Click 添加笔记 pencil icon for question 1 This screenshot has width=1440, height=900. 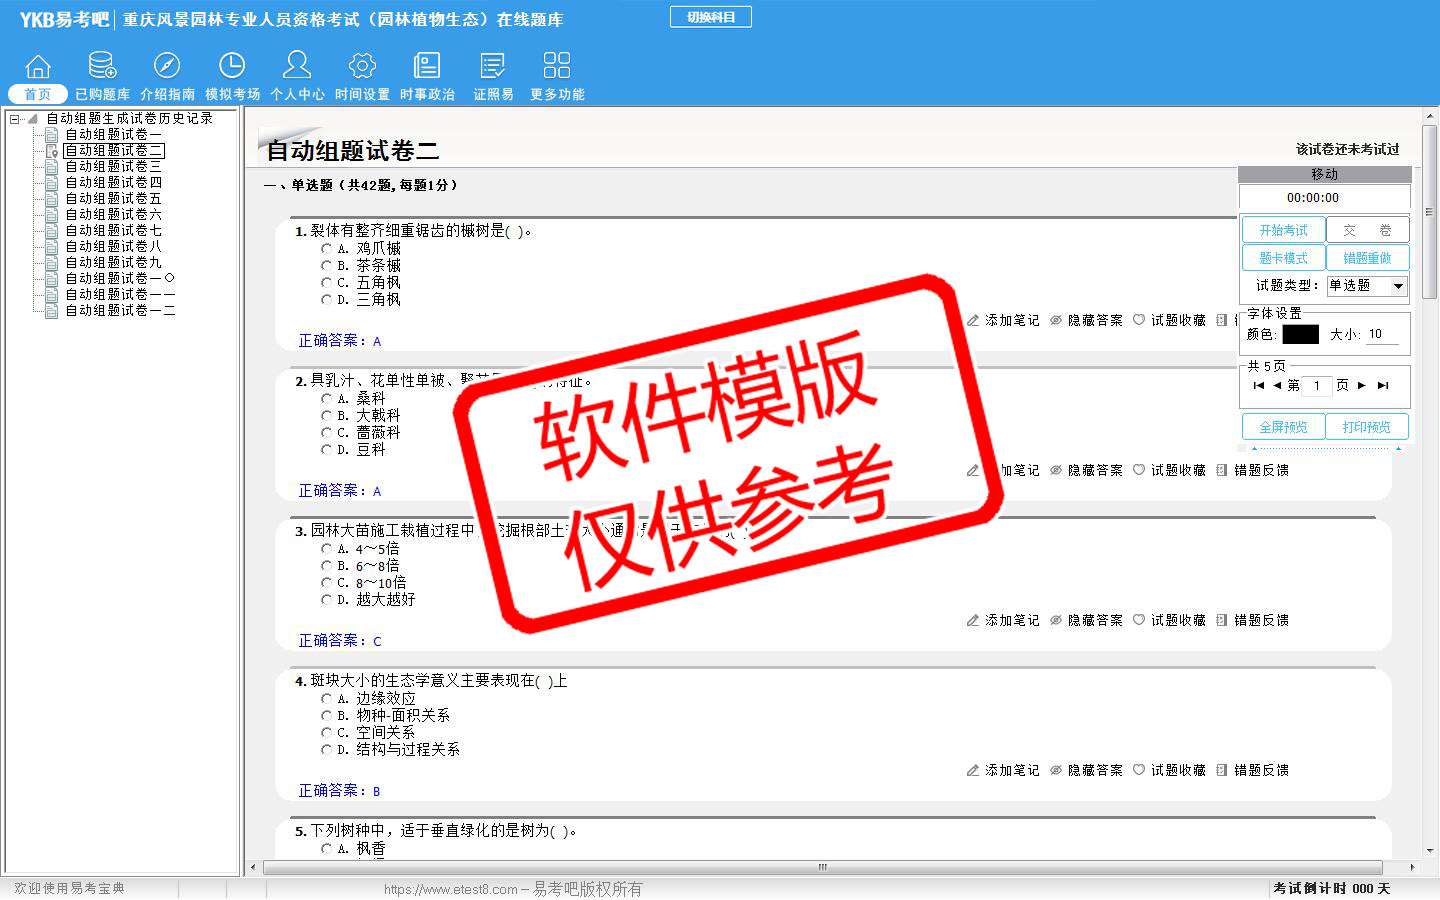point(973,320)
